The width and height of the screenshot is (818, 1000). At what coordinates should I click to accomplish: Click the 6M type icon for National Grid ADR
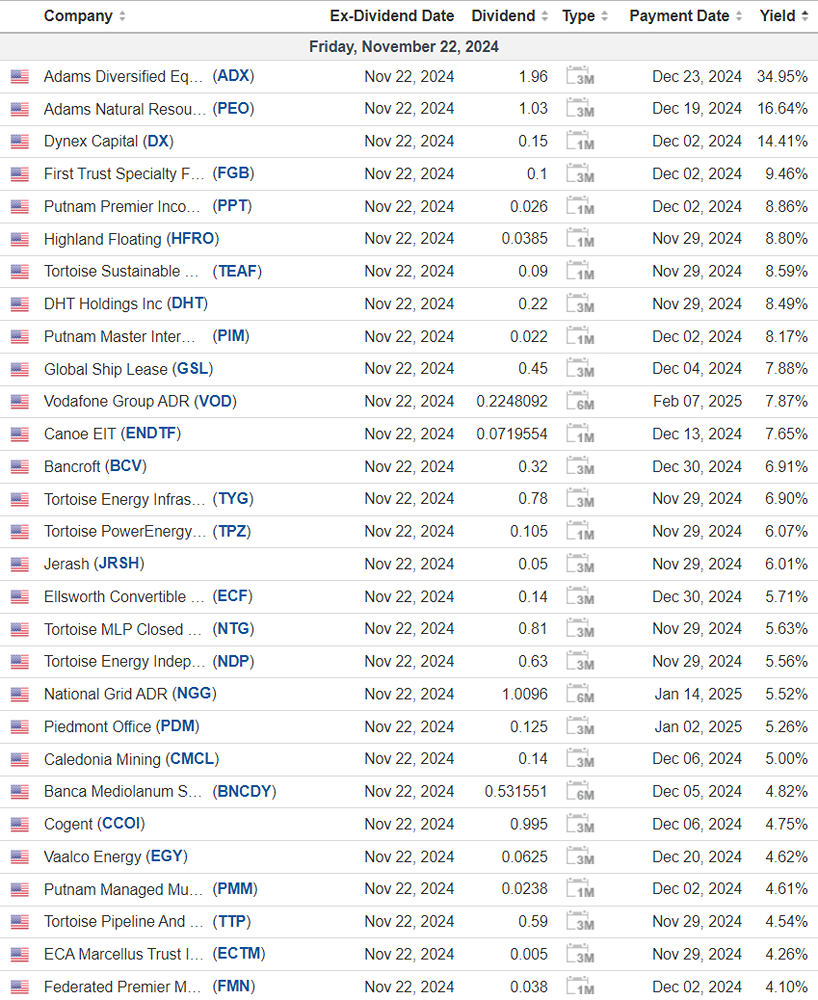click(x=580, y=694)
